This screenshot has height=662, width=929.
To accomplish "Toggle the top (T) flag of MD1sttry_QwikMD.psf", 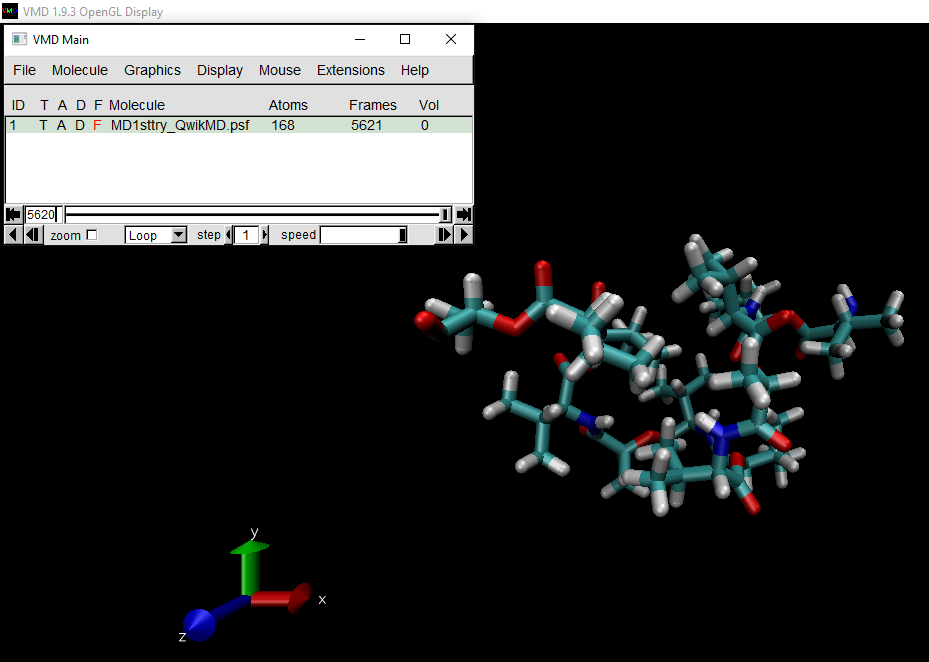I will [x=43, y=125].
